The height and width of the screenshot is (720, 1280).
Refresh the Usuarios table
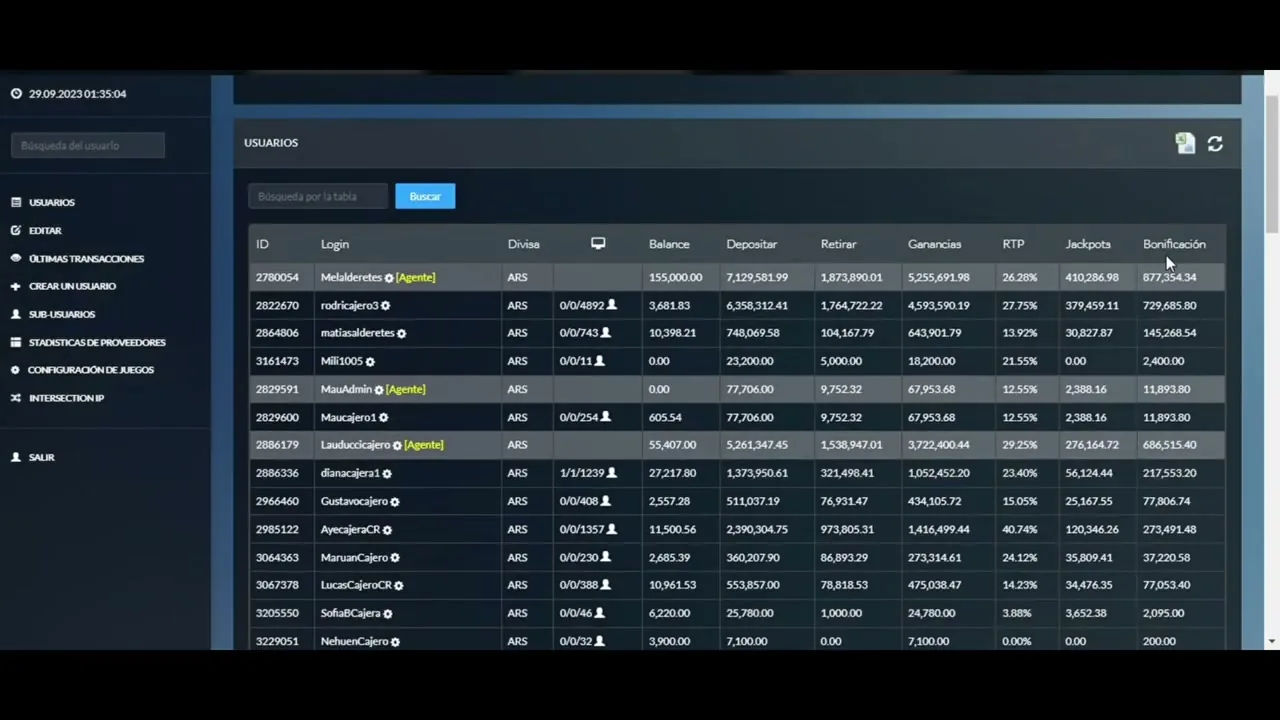point(1215,144)
